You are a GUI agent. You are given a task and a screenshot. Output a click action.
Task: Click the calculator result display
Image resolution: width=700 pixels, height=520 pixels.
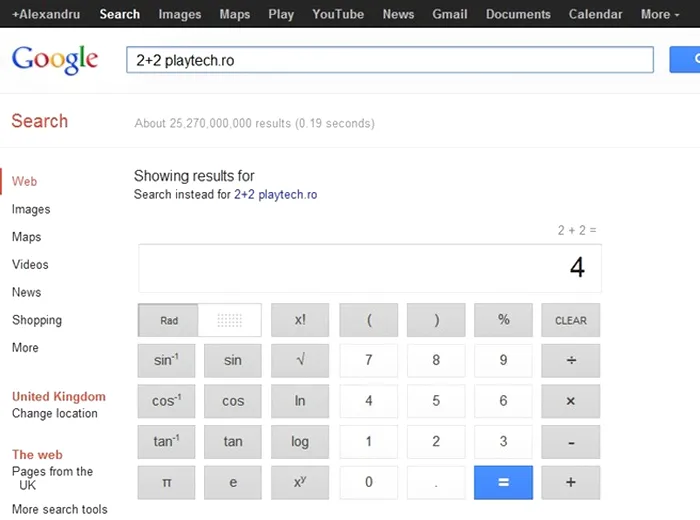pos(370,268)
